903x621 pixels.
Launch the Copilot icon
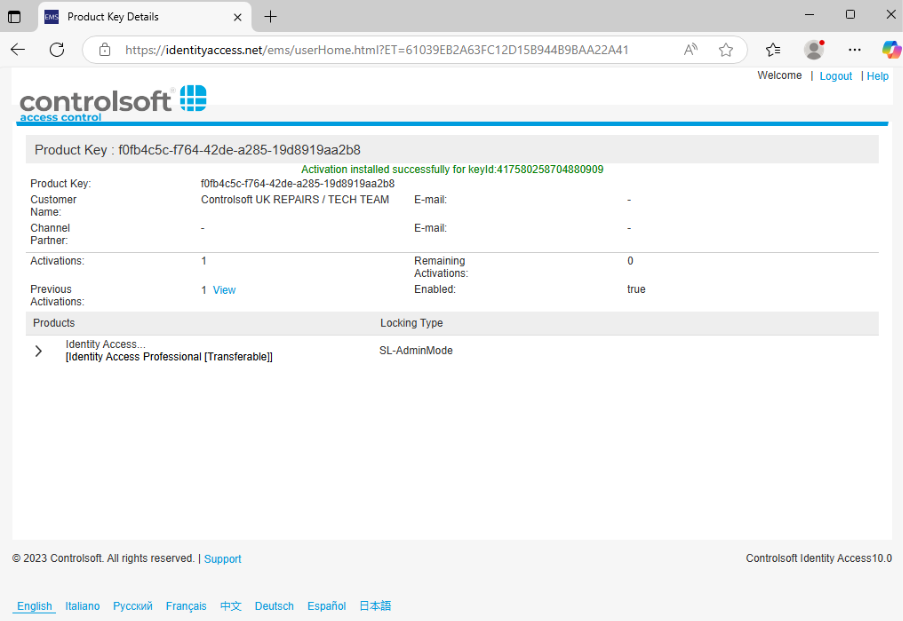[891, 50]
